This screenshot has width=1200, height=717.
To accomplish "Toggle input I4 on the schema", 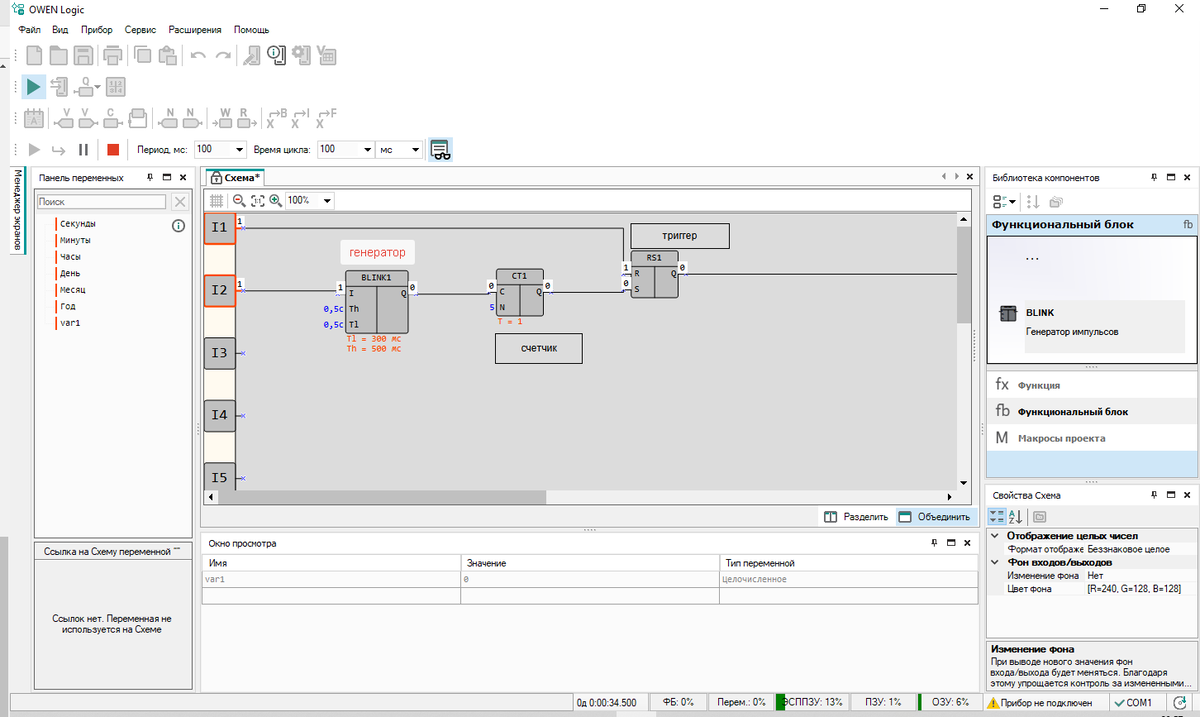I will click(220, 415).
